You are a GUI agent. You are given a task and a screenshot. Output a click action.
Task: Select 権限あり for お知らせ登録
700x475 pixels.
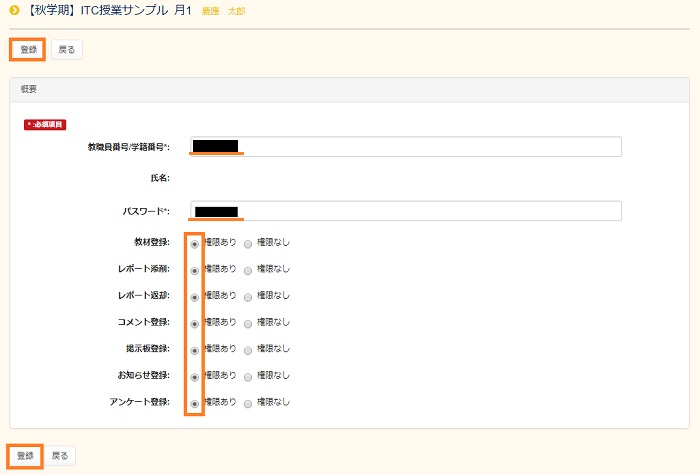194,376
